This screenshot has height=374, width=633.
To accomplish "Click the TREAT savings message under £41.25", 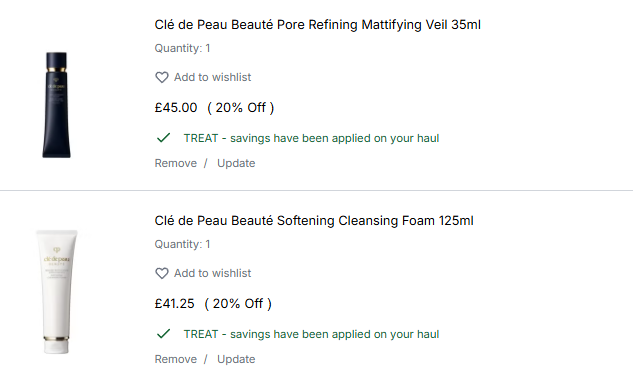I will 311,334.
